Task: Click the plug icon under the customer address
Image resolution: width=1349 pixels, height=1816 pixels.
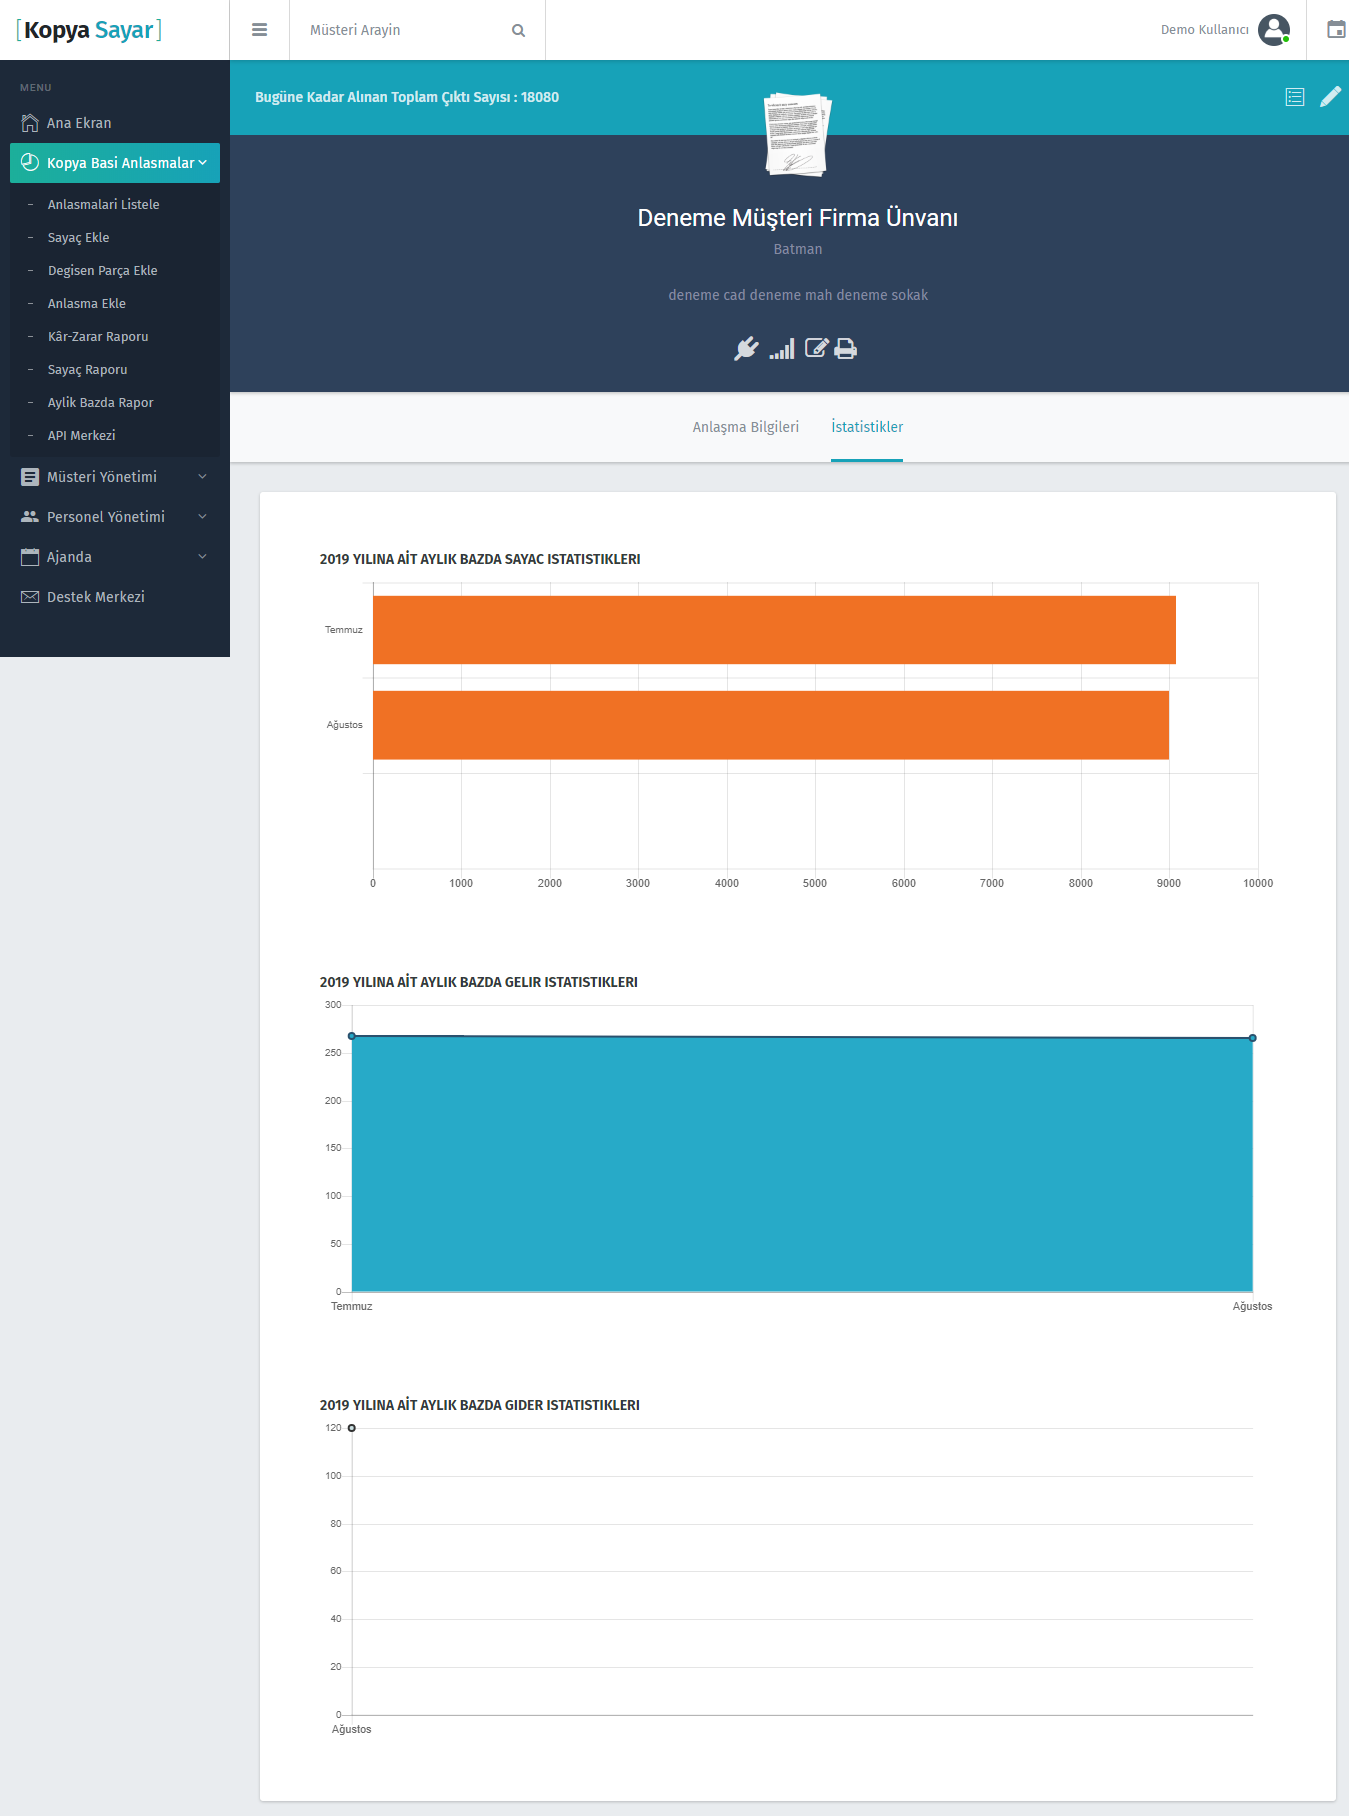Action: pyautogui.click(x=746, y=349)
